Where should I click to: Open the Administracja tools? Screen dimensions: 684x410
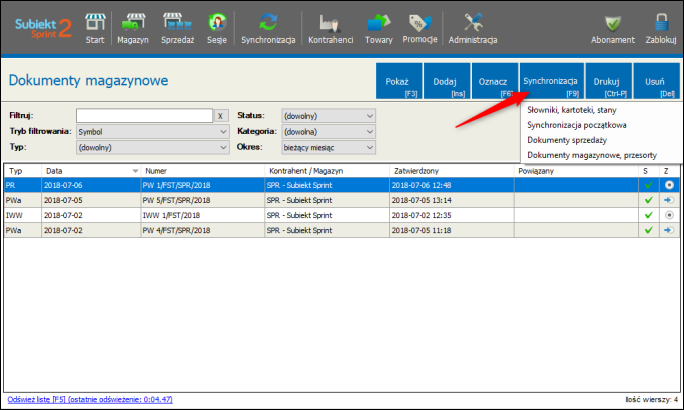click(x=473, y=26)
